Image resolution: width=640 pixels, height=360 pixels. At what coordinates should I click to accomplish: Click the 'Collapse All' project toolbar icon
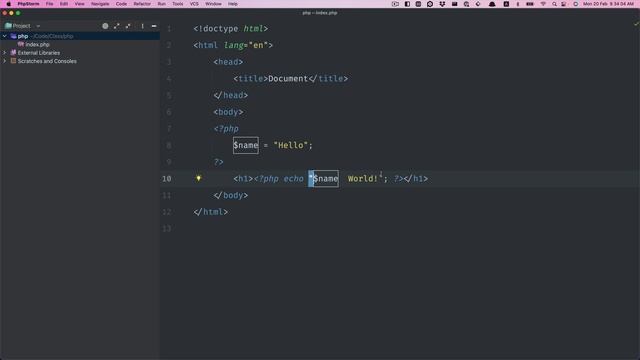(128, 26)
